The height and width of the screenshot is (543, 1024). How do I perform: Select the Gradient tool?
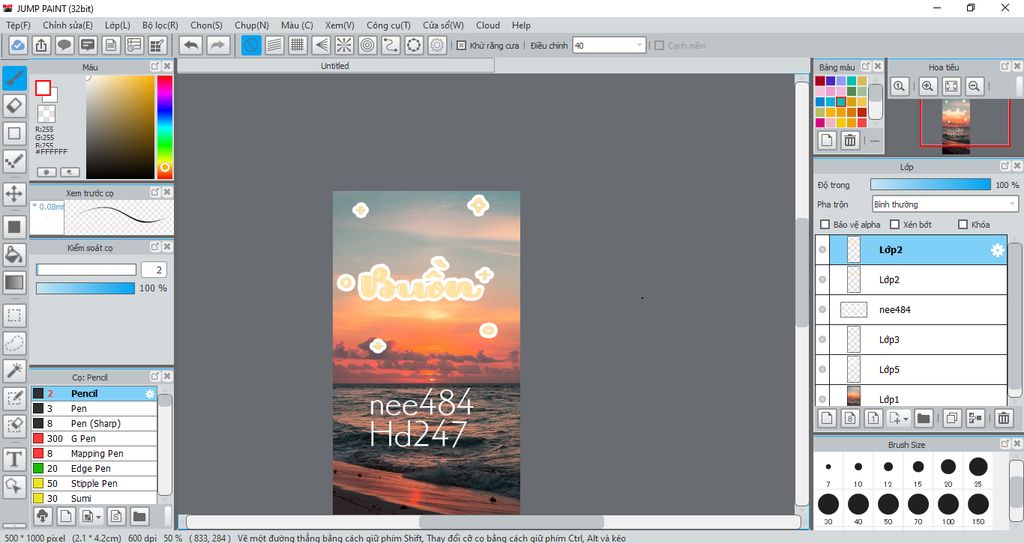[14, 282]
